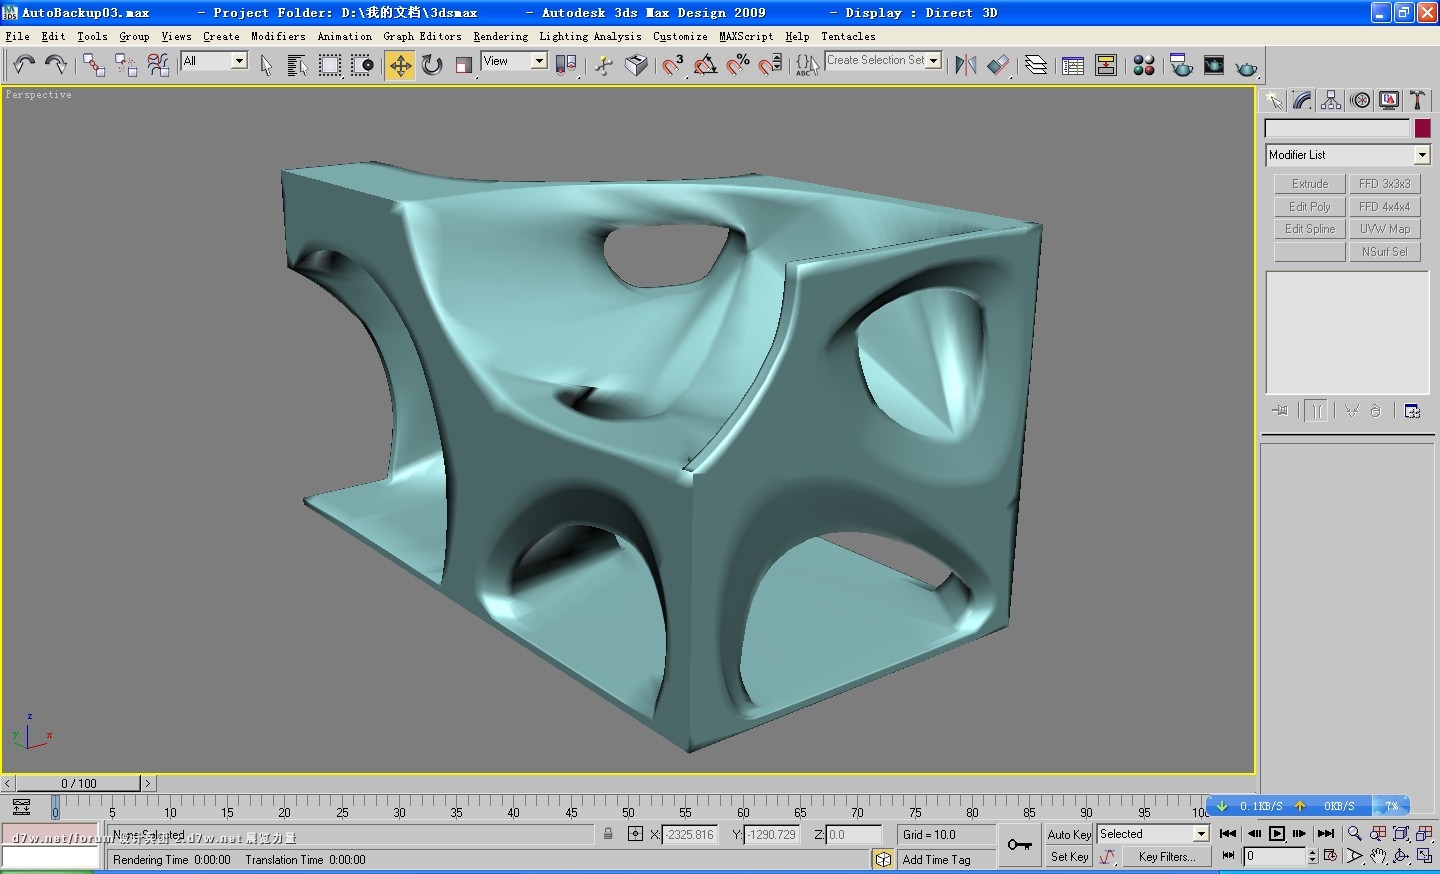This screenshot has width=1440, height=874.
Task: Click the Align tool icon
Action: 998,65
